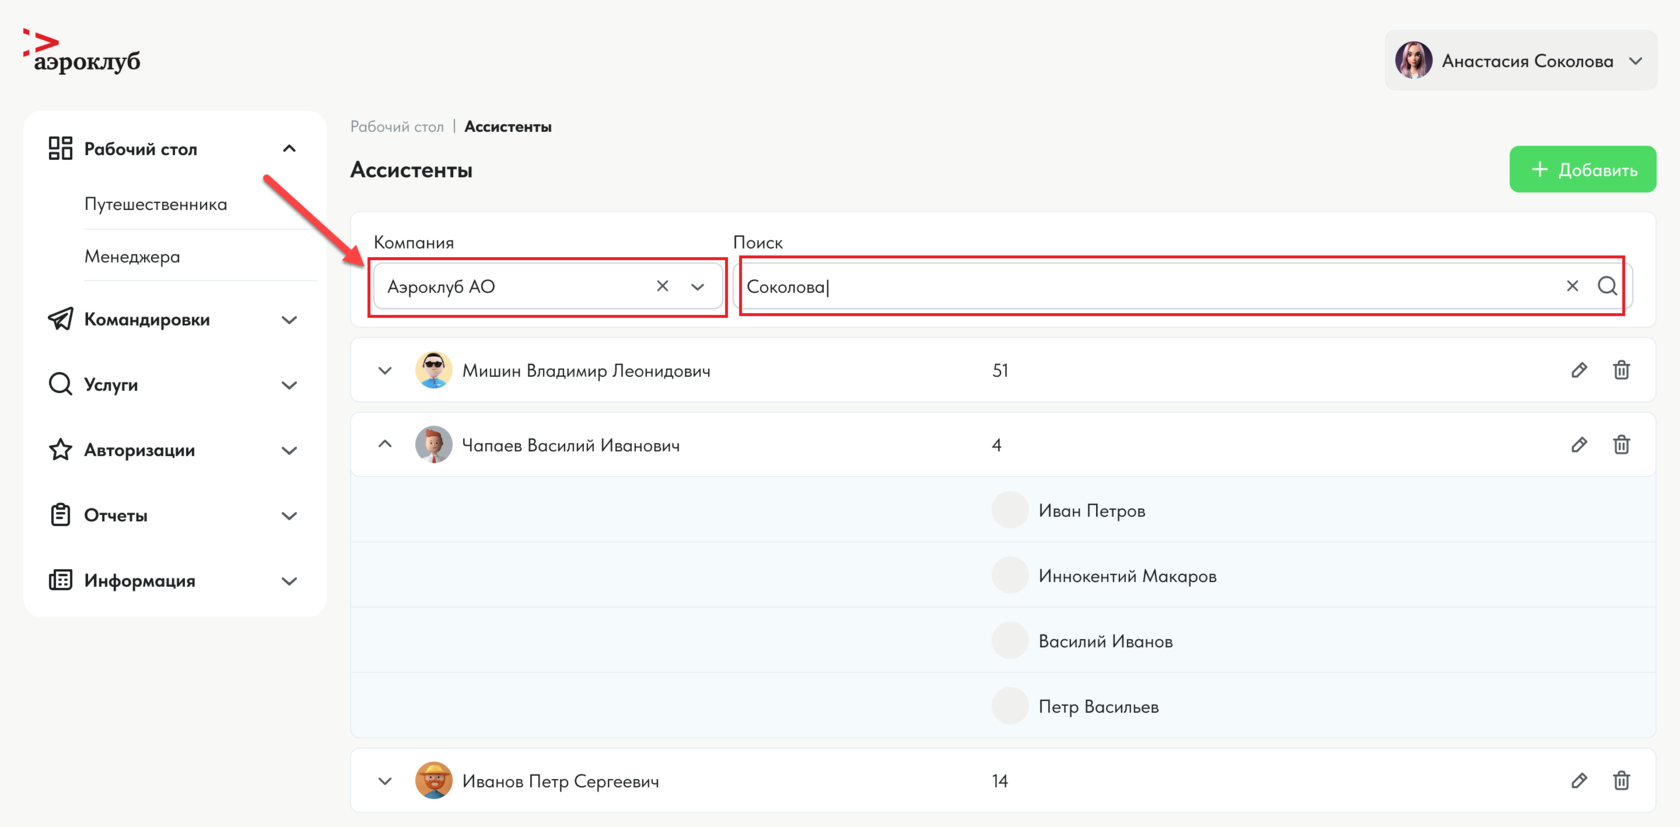
Task: Click the green Добавить button
Action: pos(1582,170)
